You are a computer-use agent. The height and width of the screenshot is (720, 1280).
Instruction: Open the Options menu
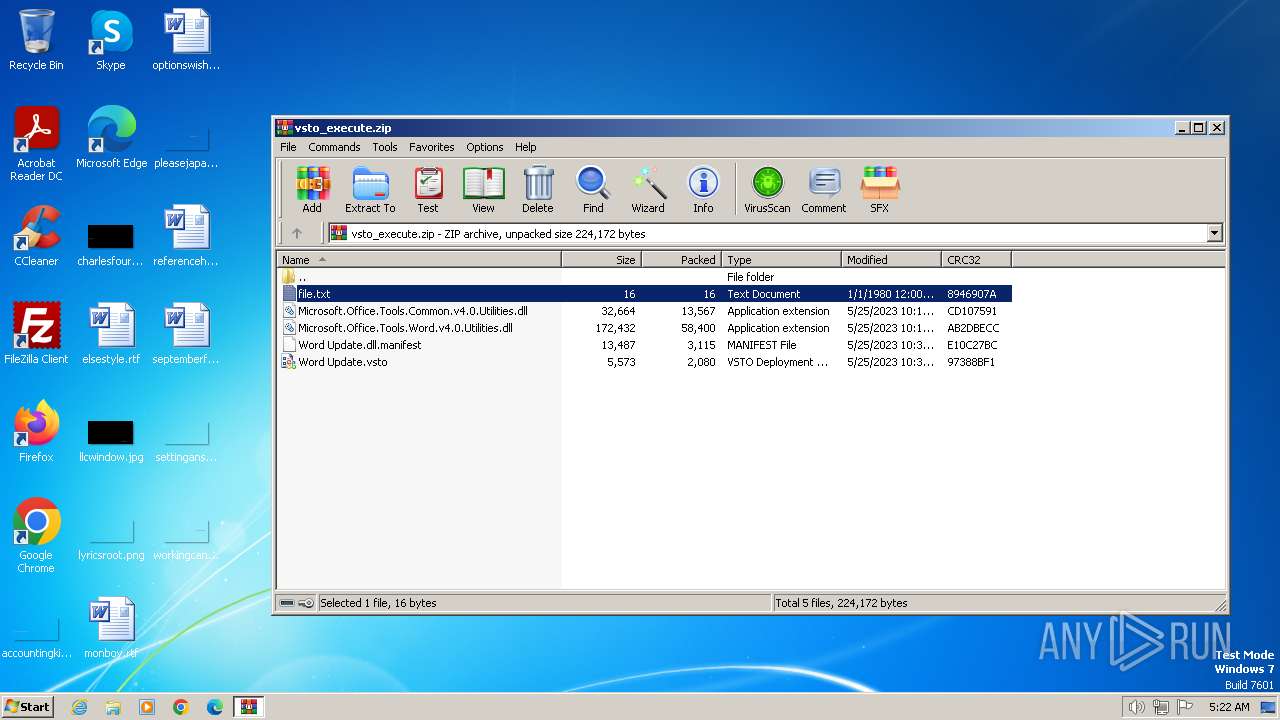pyautogui.click(x=485, y=147)
